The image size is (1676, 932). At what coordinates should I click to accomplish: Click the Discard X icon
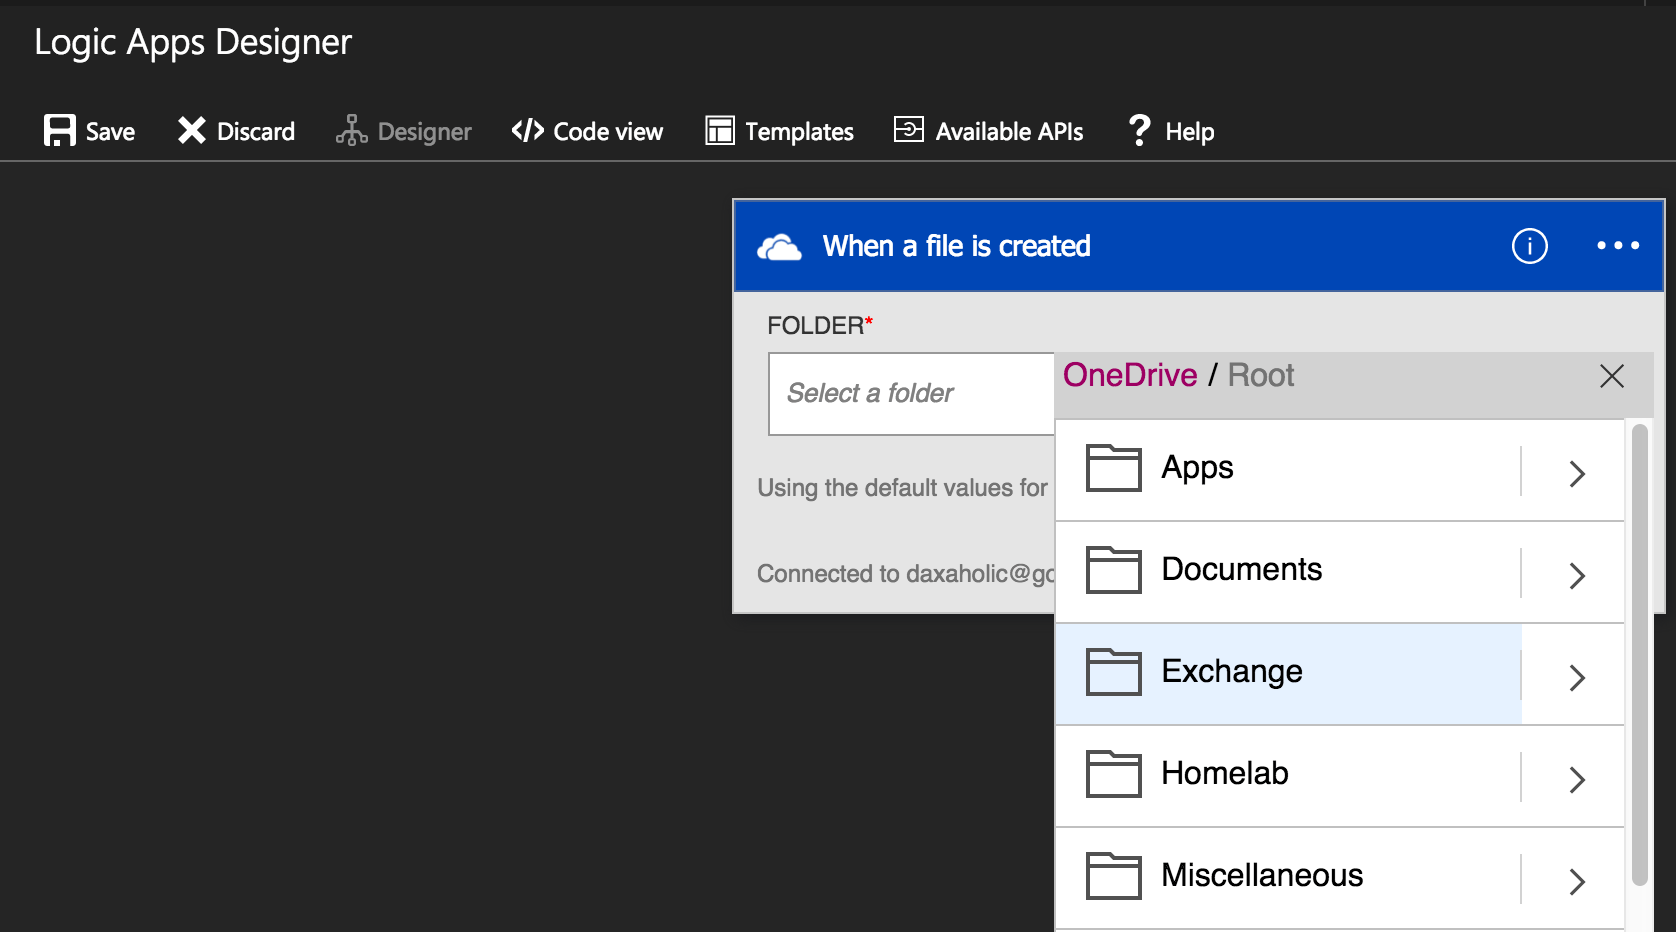(191, 130)
